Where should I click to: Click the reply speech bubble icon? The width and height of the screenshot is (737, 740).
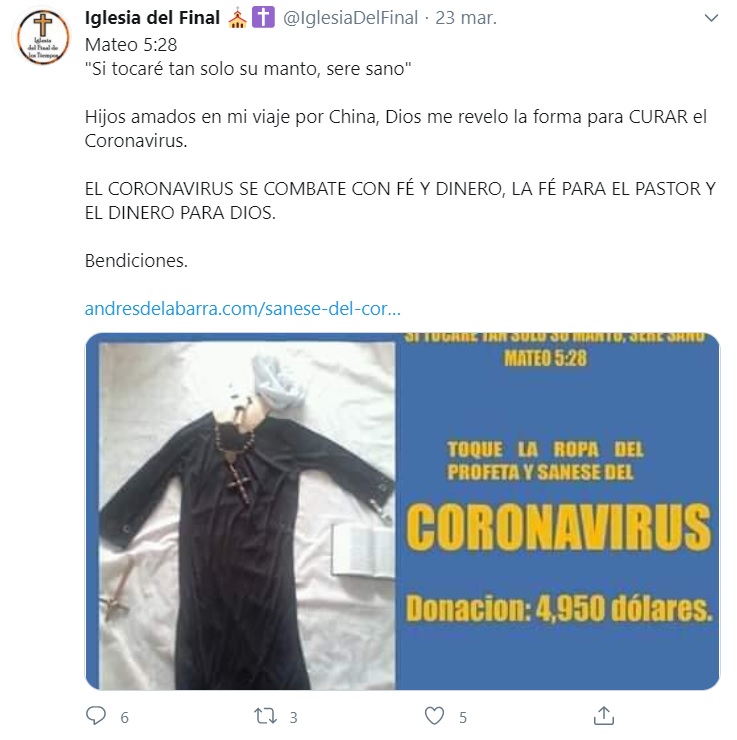(x=96, y=715)
